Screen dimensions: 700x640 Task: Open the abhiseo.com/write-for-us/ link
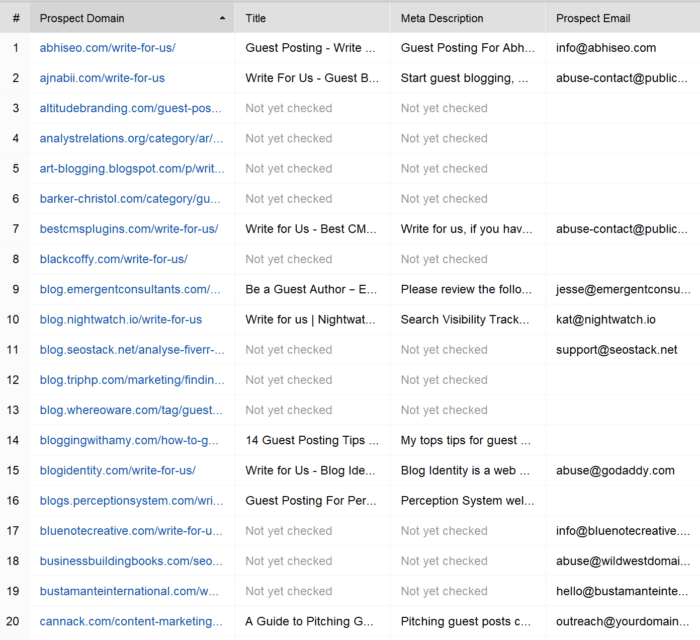(108, 48)
